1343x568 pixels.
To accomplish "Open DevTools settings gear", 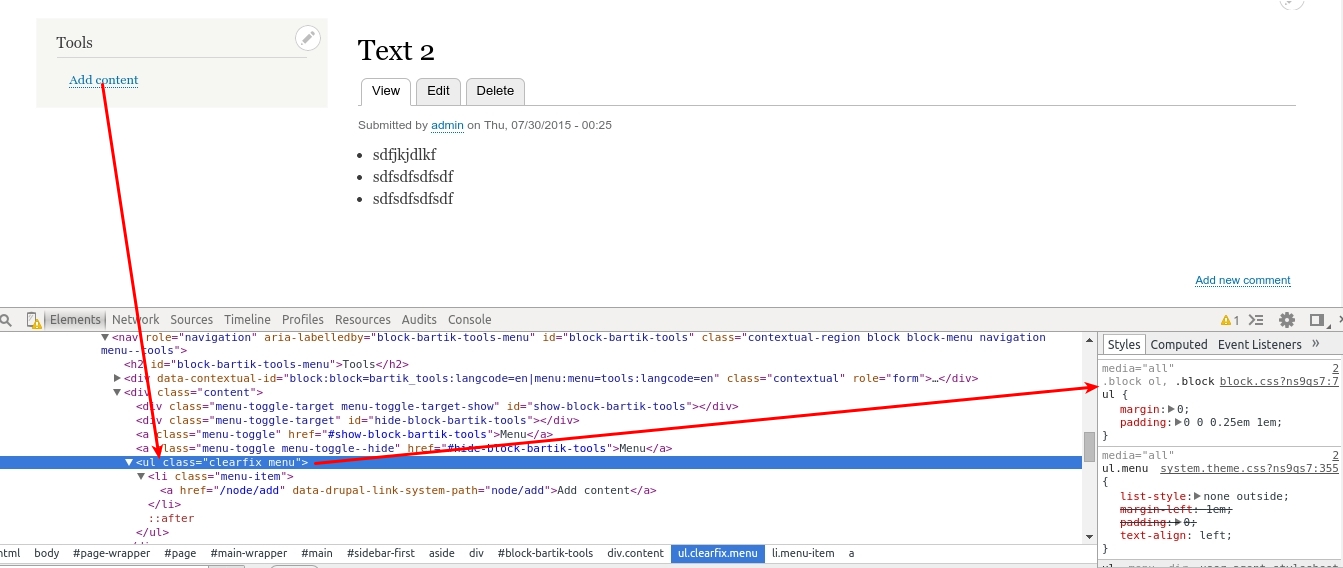I will [x=1287, y=320].
